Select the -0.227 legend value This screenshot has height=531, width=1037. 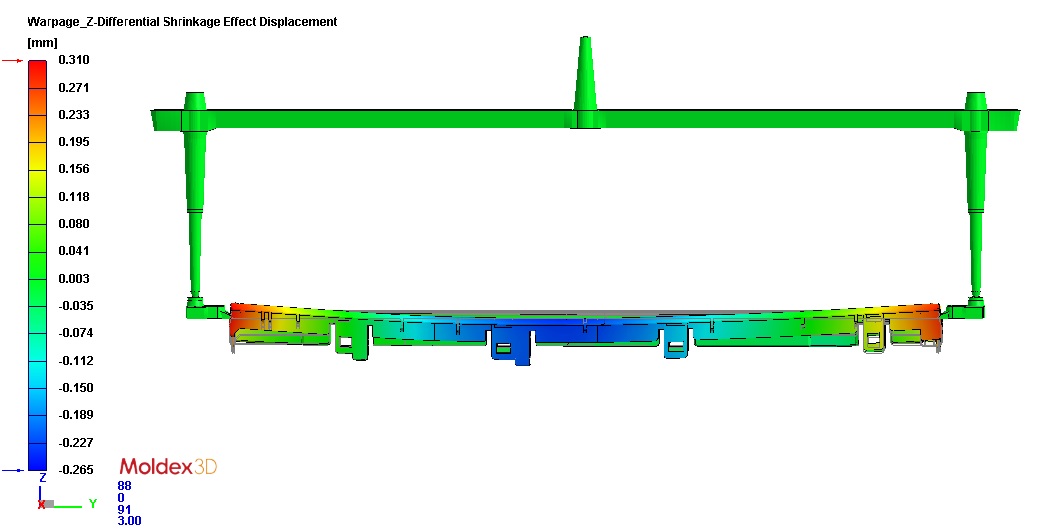point(75,442)
